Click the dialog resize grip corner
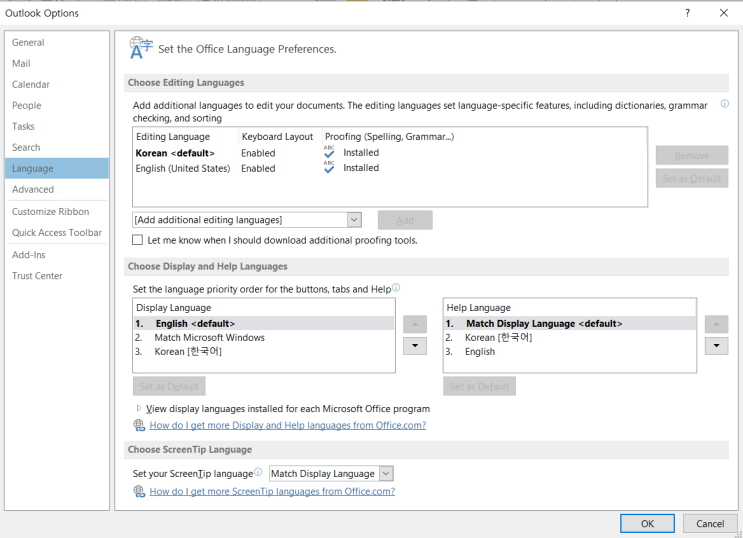 738,533
